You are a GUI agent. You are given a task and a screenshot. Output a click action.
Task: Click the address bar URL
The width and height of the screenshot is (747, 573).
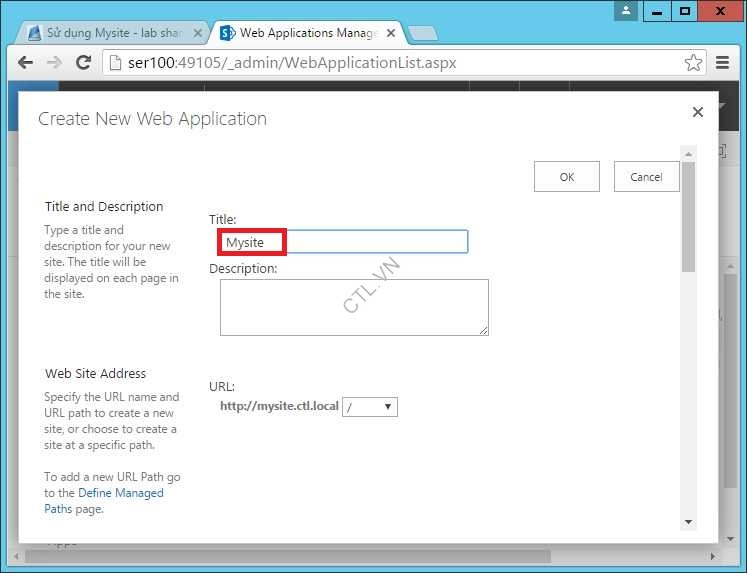pos(292,62)
